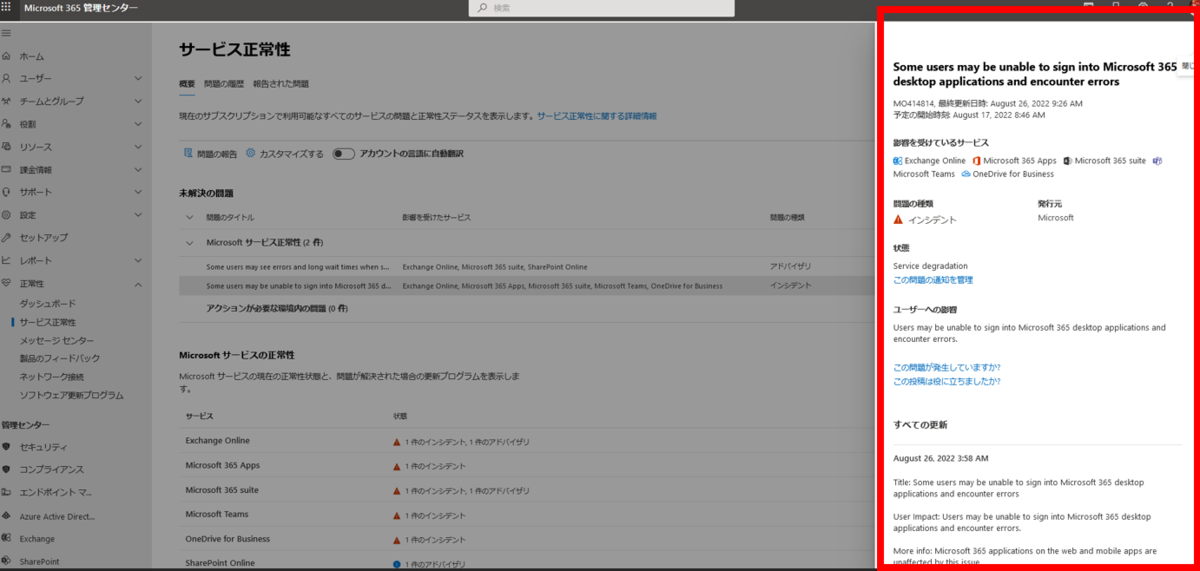
Task: Click the 問題の報告 button
Action: (x=210, y=154)
